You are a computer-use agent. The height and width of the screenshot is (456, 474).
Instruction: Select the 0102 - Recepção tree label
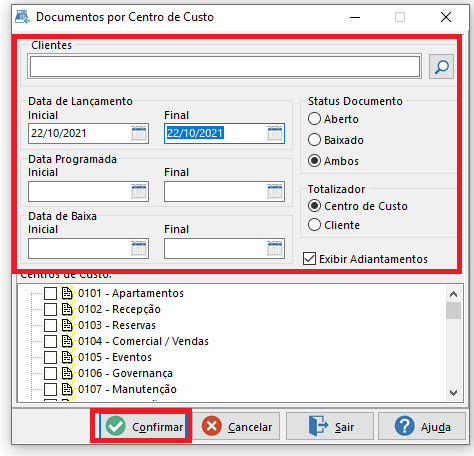(x=119, y=309)
